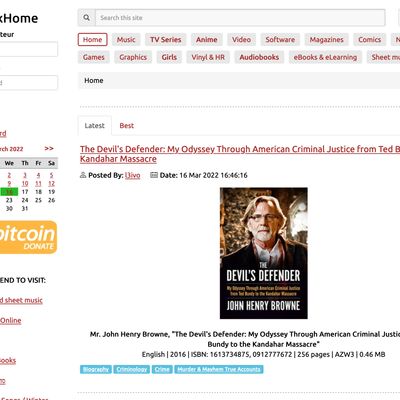
Task: Open the sheet music sidebar link
Action: coord(21,300)
